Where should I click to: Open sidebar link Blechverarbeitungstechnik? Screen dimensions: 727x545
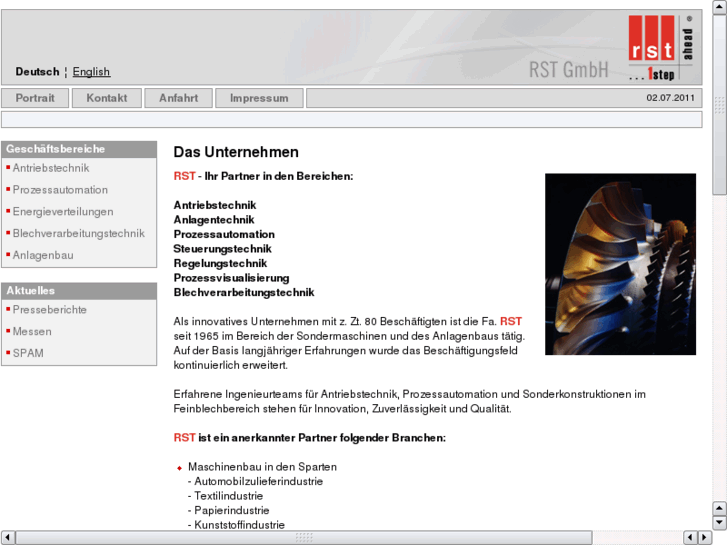[x=79, y=233]
